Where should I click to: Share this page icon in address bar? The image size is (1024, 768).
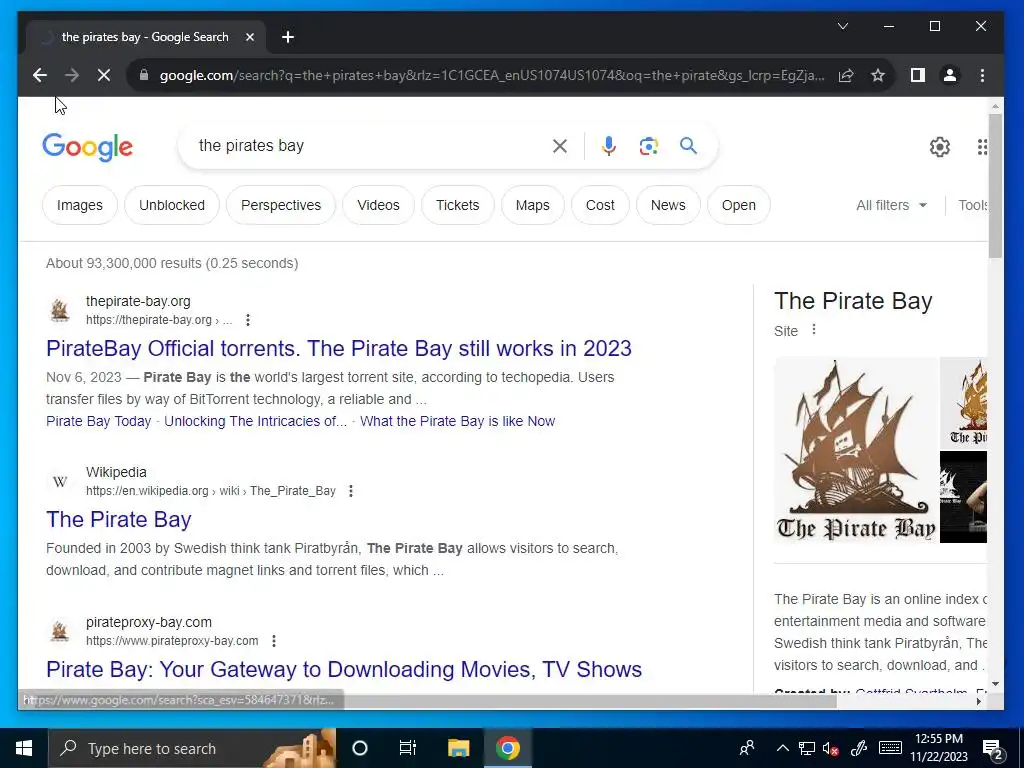click(846, 75)
